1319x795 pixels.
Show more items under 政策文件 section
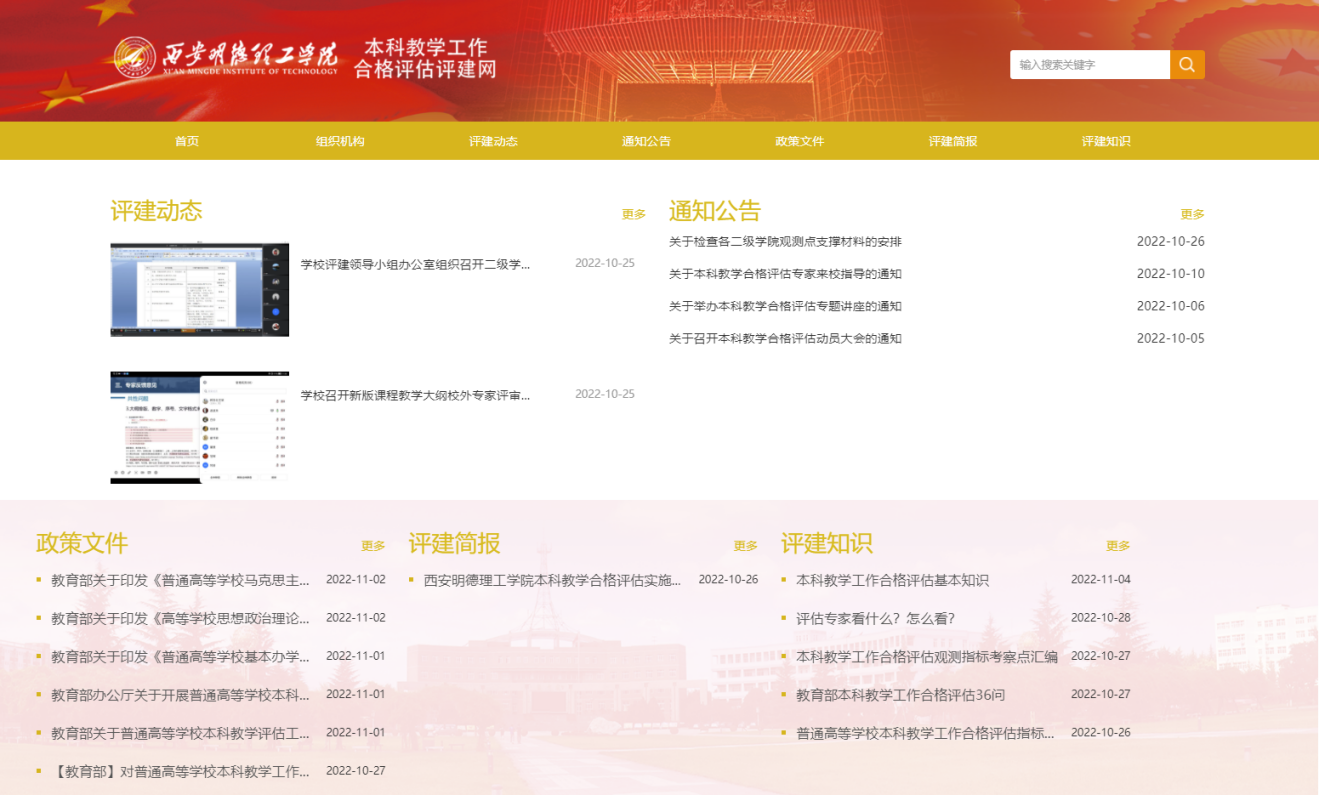(x=373, y=546)
